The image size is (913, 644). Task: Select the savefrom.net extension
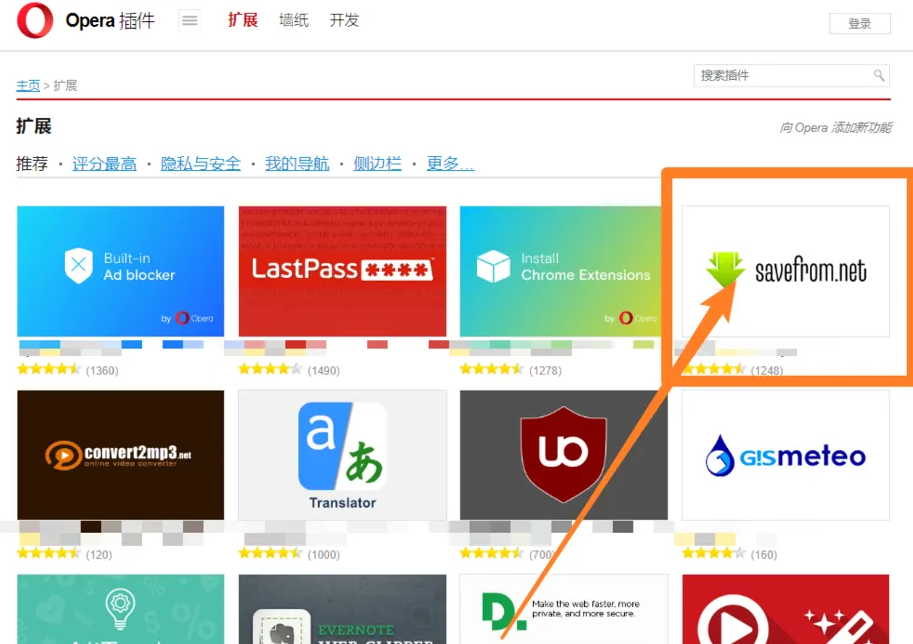pos(785,271)
